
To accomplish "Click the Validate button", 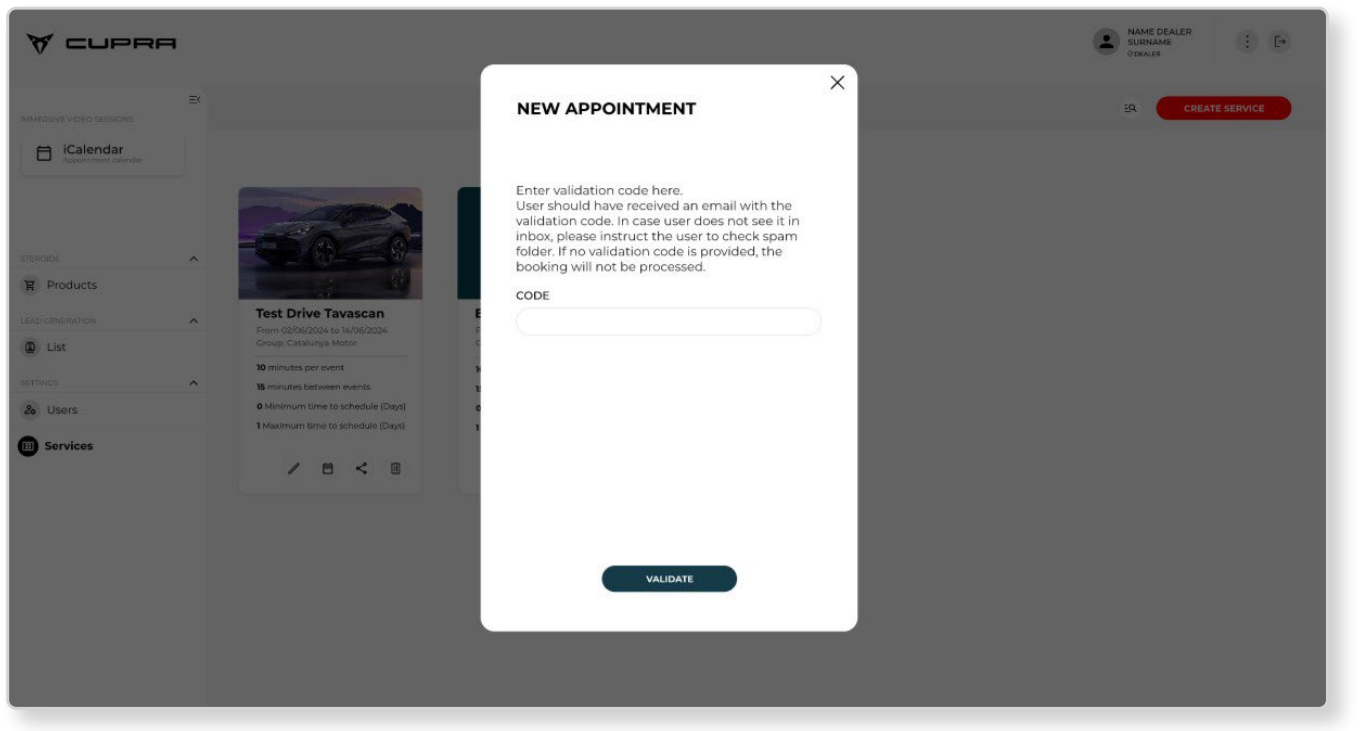I will (x=669, y=579).
